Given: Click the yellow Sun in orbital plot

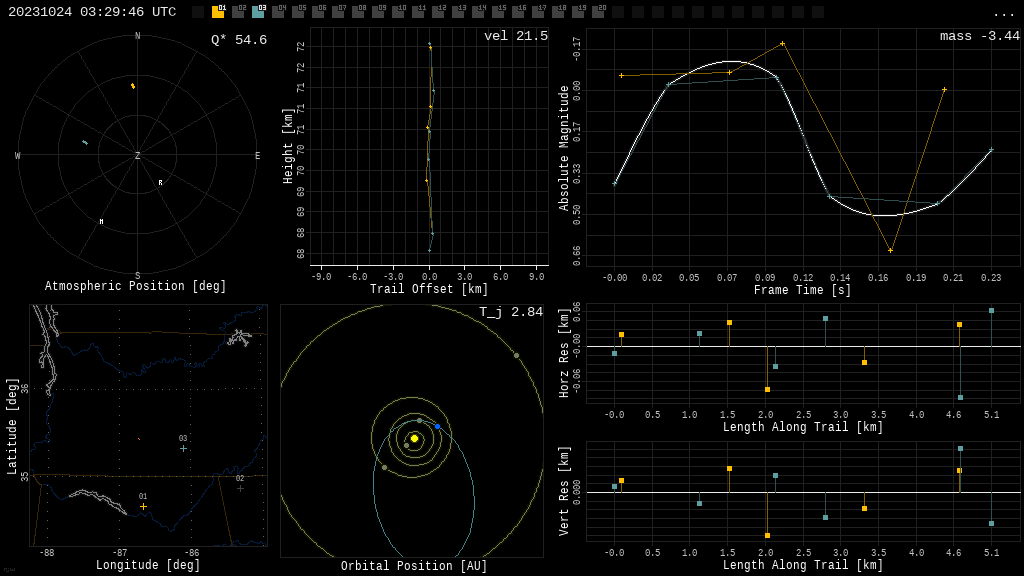Looking at the screenshot, I should click(414, 438).
